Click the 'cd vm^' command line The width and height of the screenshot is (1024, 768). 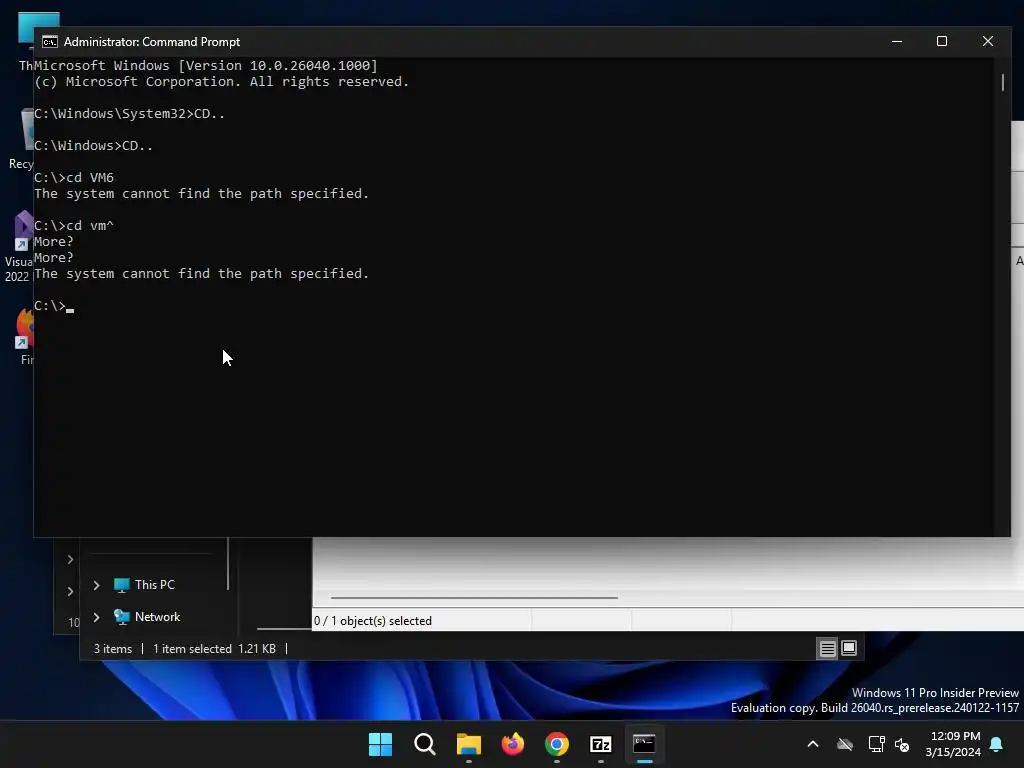pos(74,225)
